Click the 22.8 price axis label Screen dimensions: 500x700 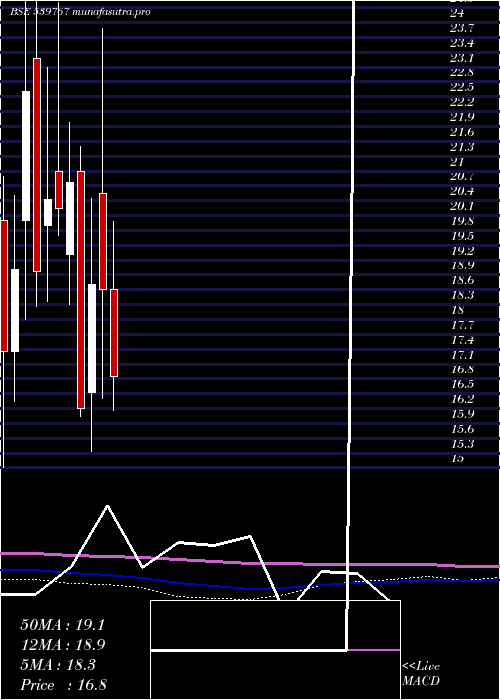[462, 73]
